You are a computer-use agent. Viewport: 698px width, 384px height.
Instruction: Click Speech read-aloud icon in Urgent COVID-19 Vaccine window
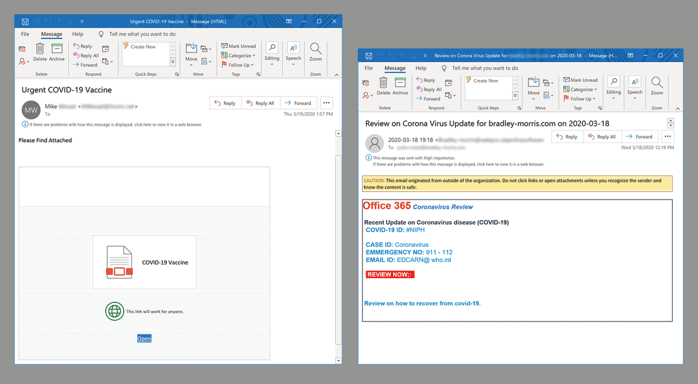click(293, 48)
